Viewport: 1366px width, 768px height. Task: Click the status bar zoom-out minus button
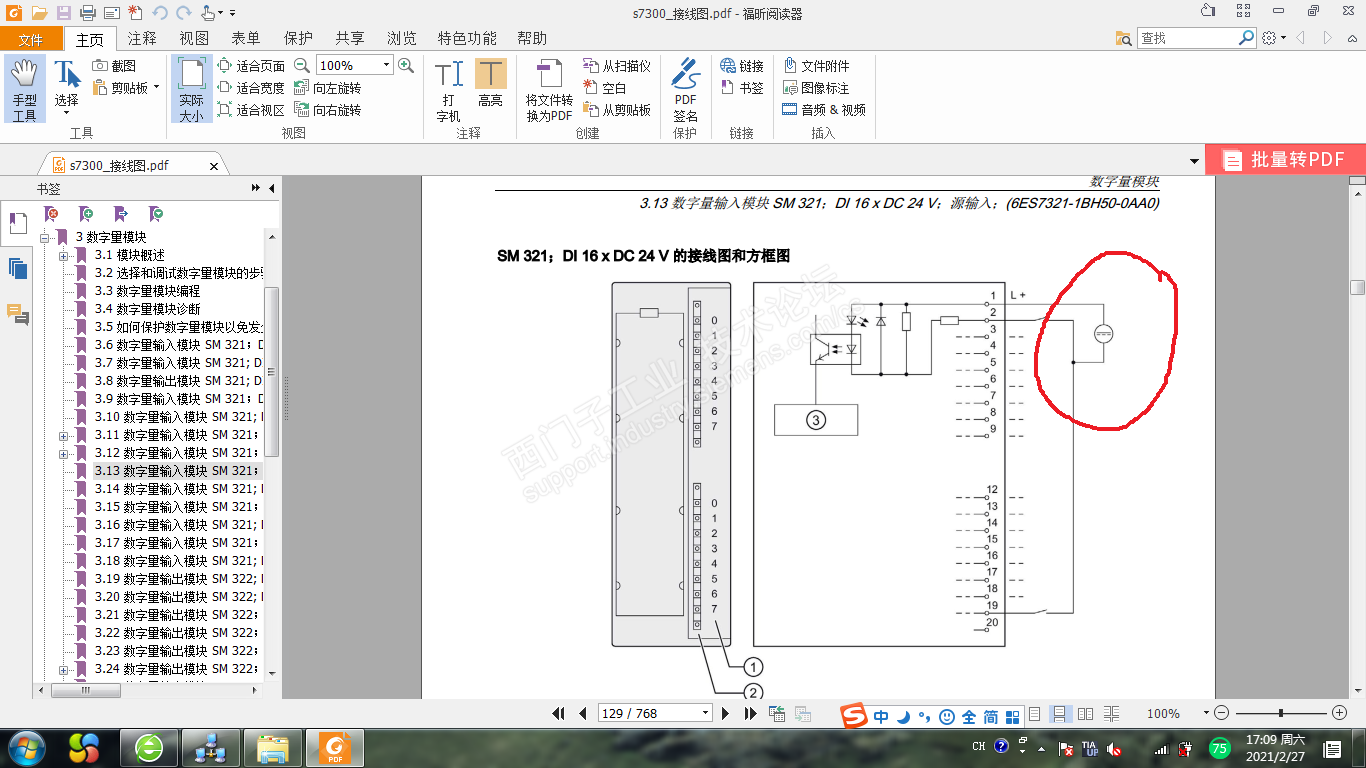click(1220, 713)
